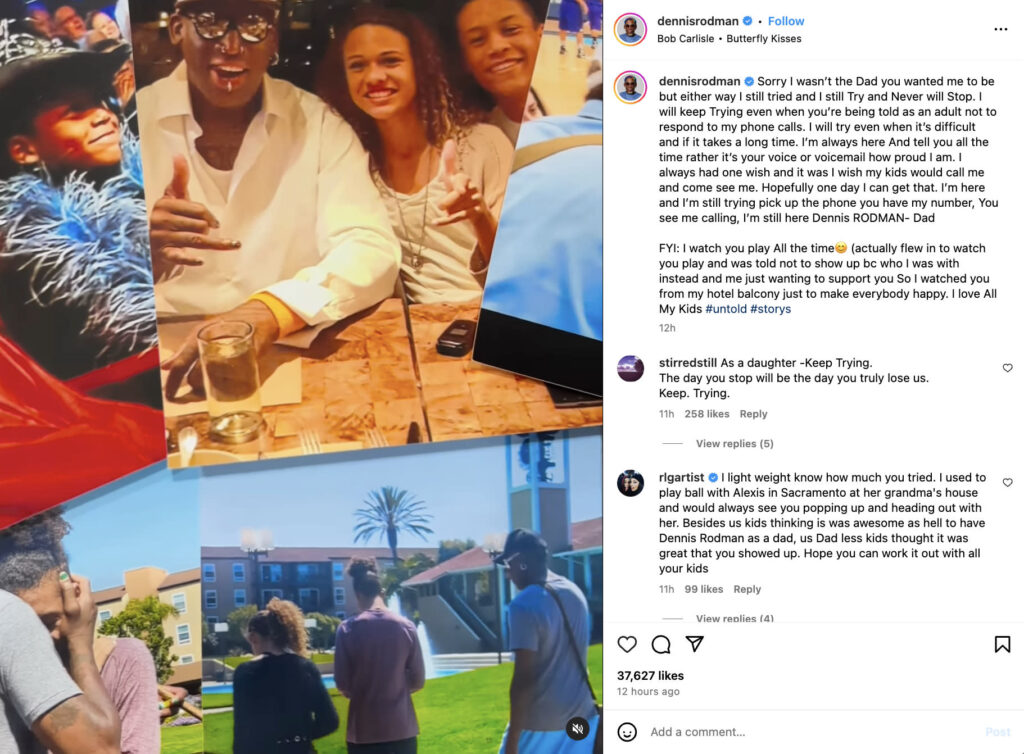
Task: Open dennisrodman profile picture in header
Action: [x=630, y=29]
